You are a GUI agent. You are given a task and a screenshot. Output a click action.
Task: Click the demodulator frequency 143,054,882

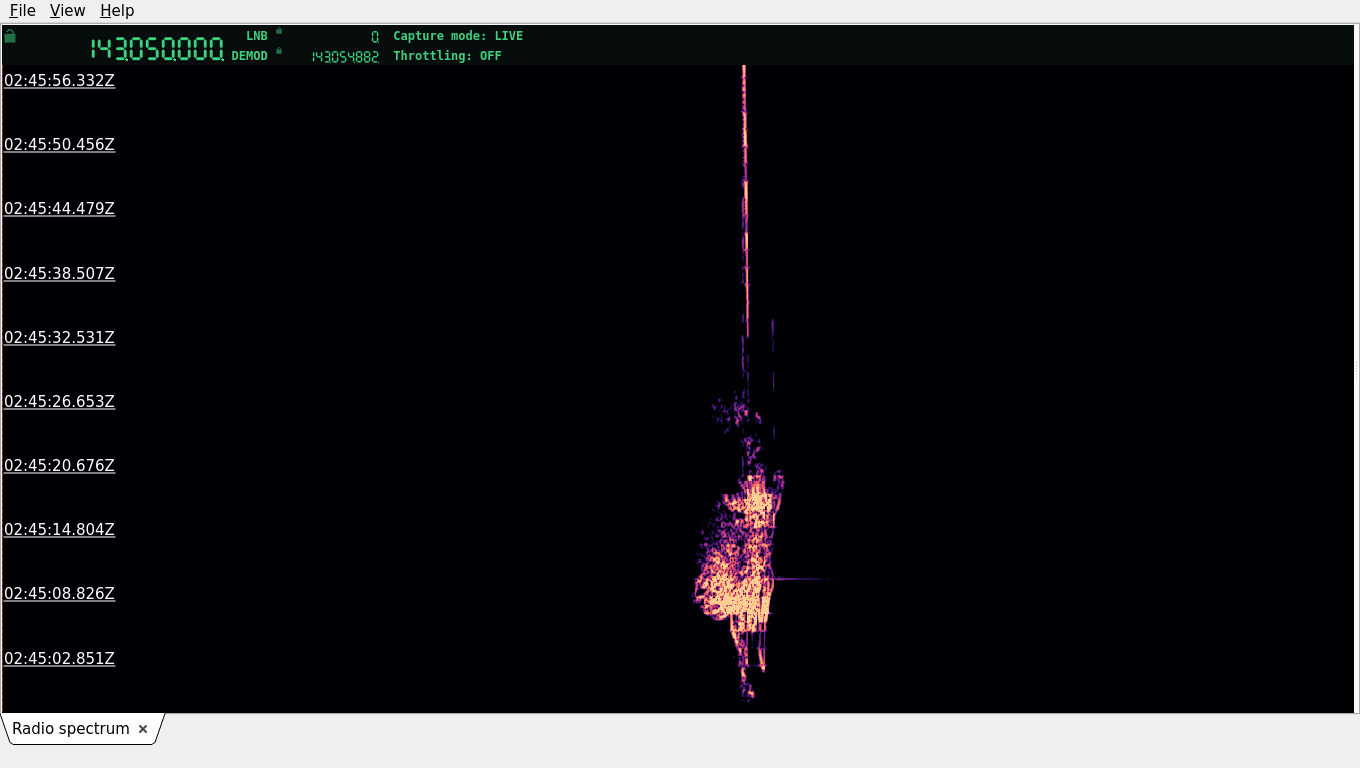[345, 57]
